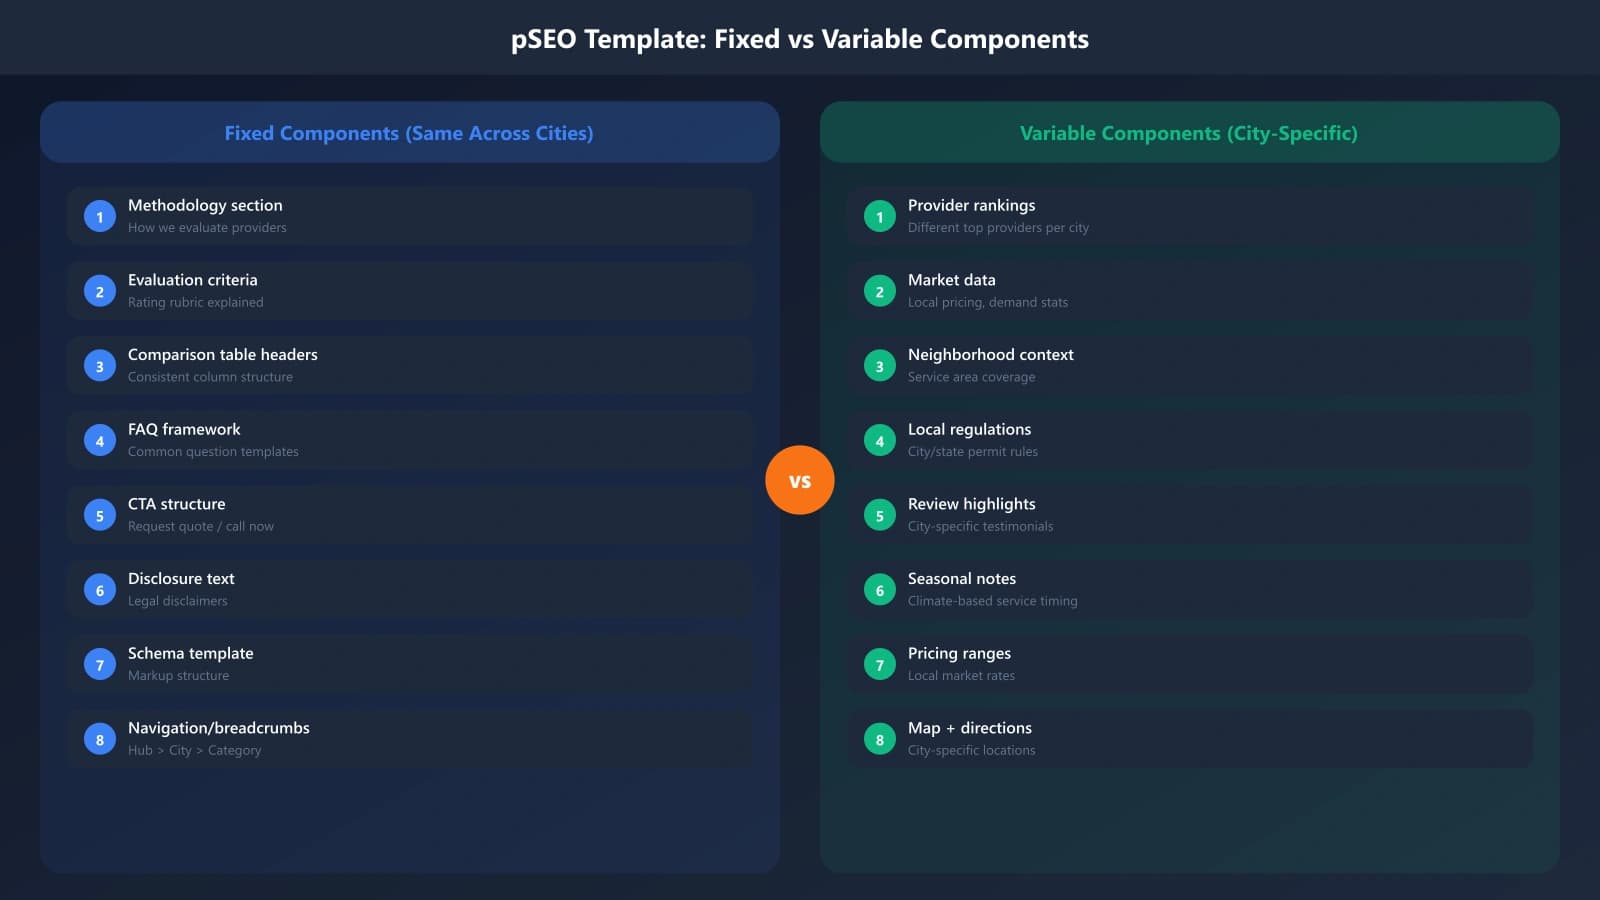
Task: Select the number 8 badge beside Map + directions
Action: click(879, 738)
